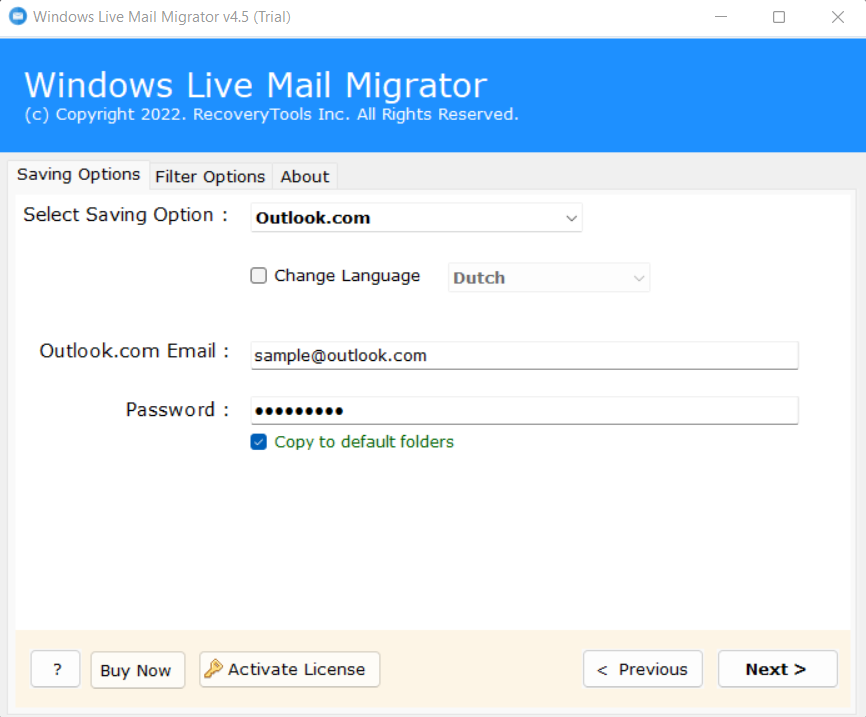Open the Dutch language dropdown

[548, 277]
